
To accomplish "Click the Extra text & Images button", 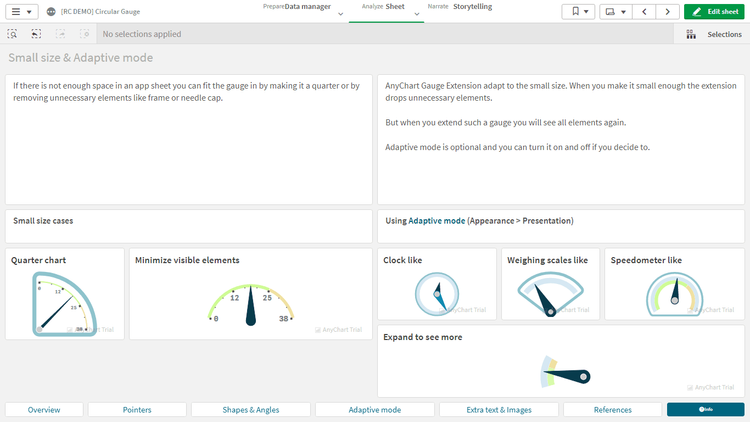I will 499,410.
